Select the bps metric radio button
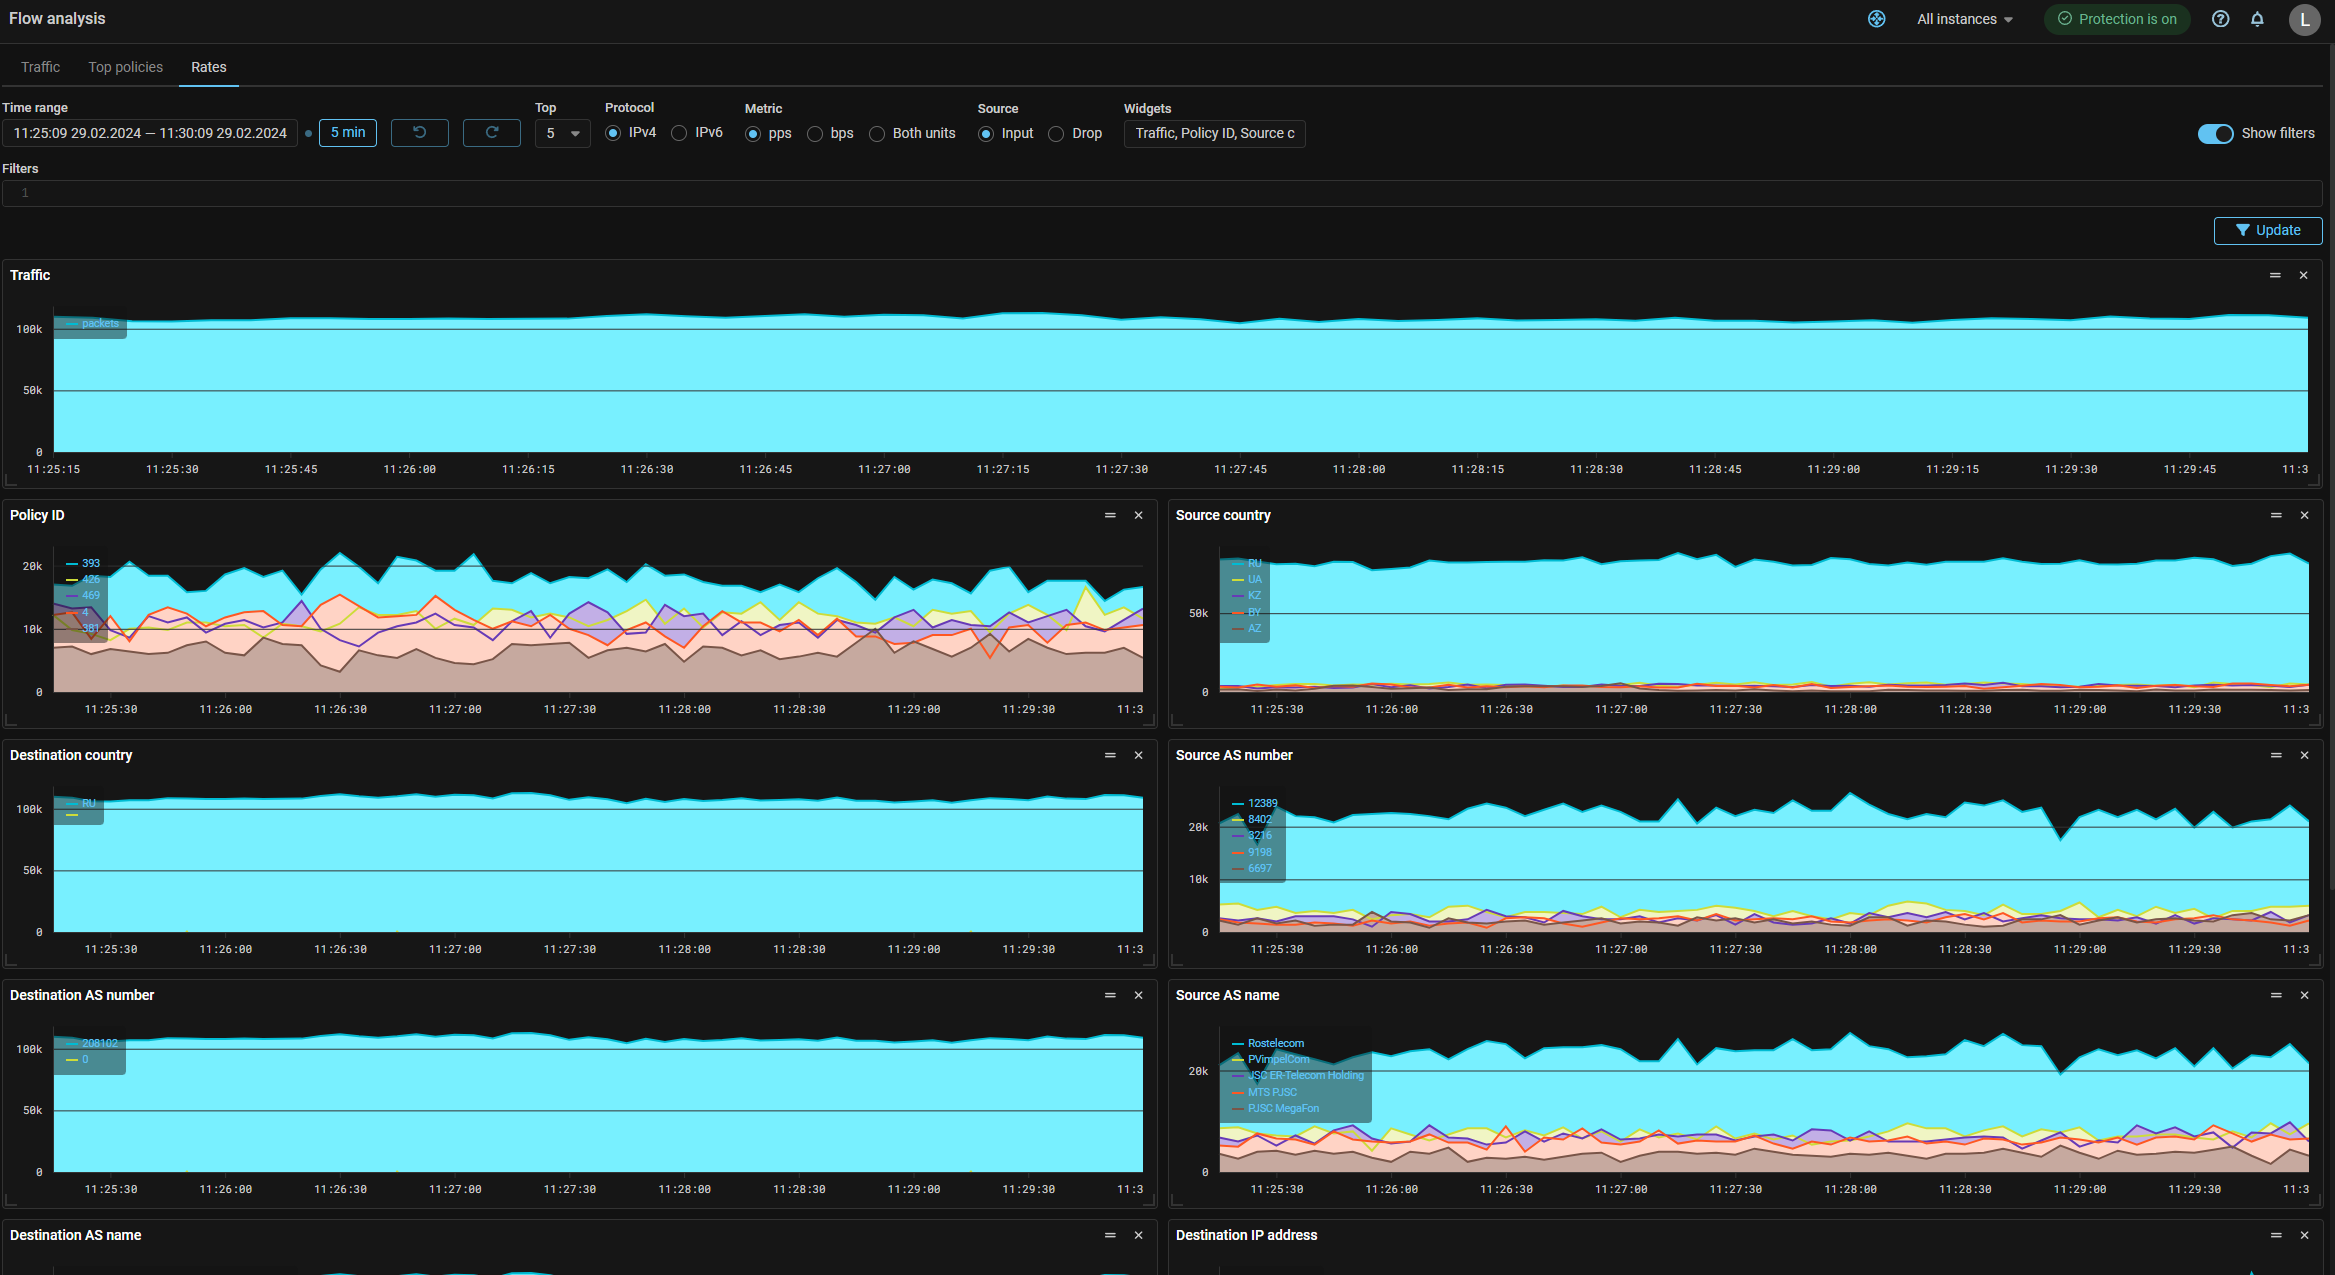 click(x=815, y=134)
